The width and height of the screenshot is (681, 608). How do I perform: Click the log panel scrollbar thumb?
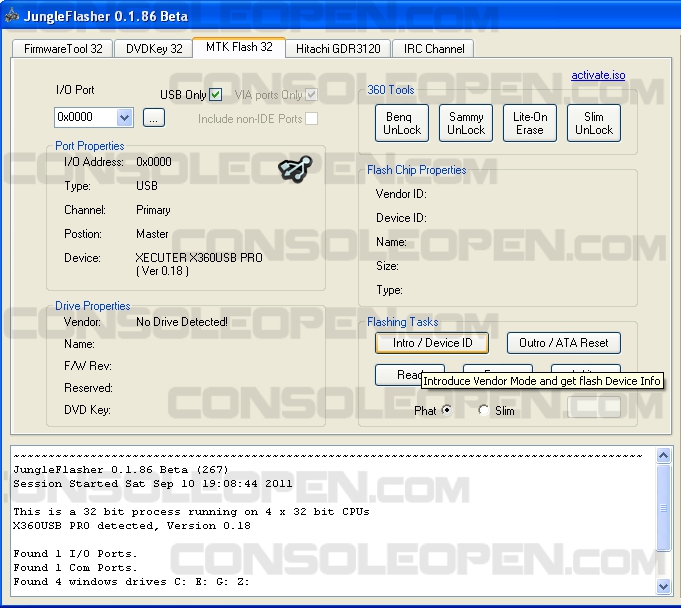click(663, 508)
